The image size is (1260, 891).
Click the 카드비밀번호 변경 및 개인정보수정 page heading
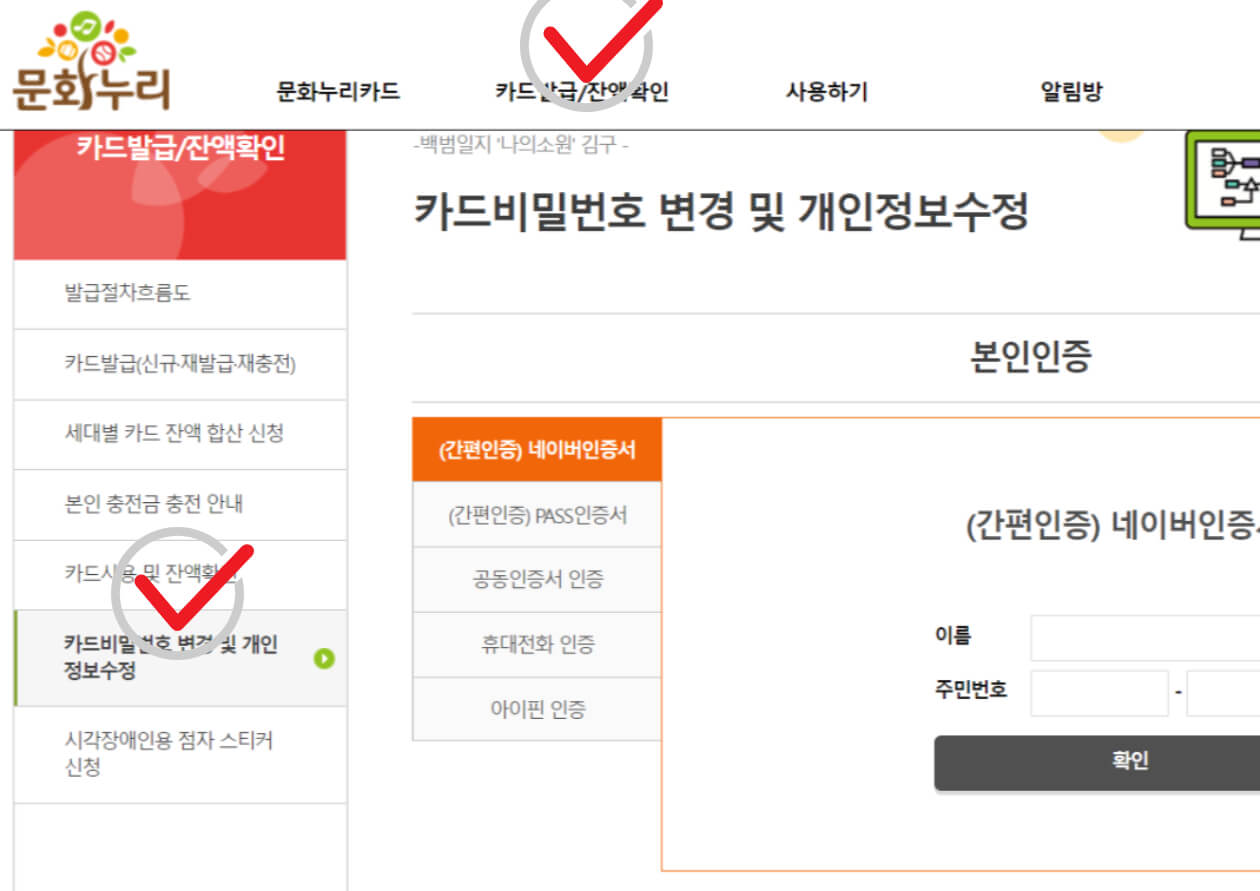(721, 212)
